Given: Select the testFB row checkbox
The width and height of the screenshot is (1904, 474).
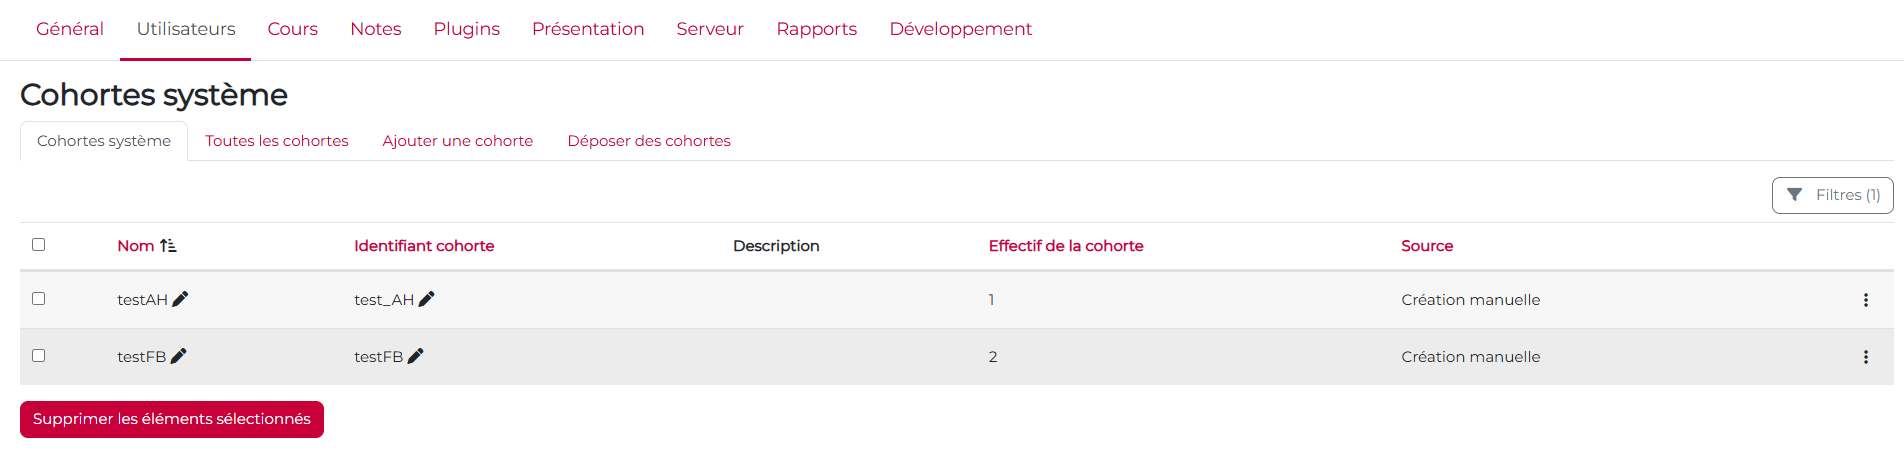Looking at the screenshot, I should pyautogui.click(x=39, y=356).
